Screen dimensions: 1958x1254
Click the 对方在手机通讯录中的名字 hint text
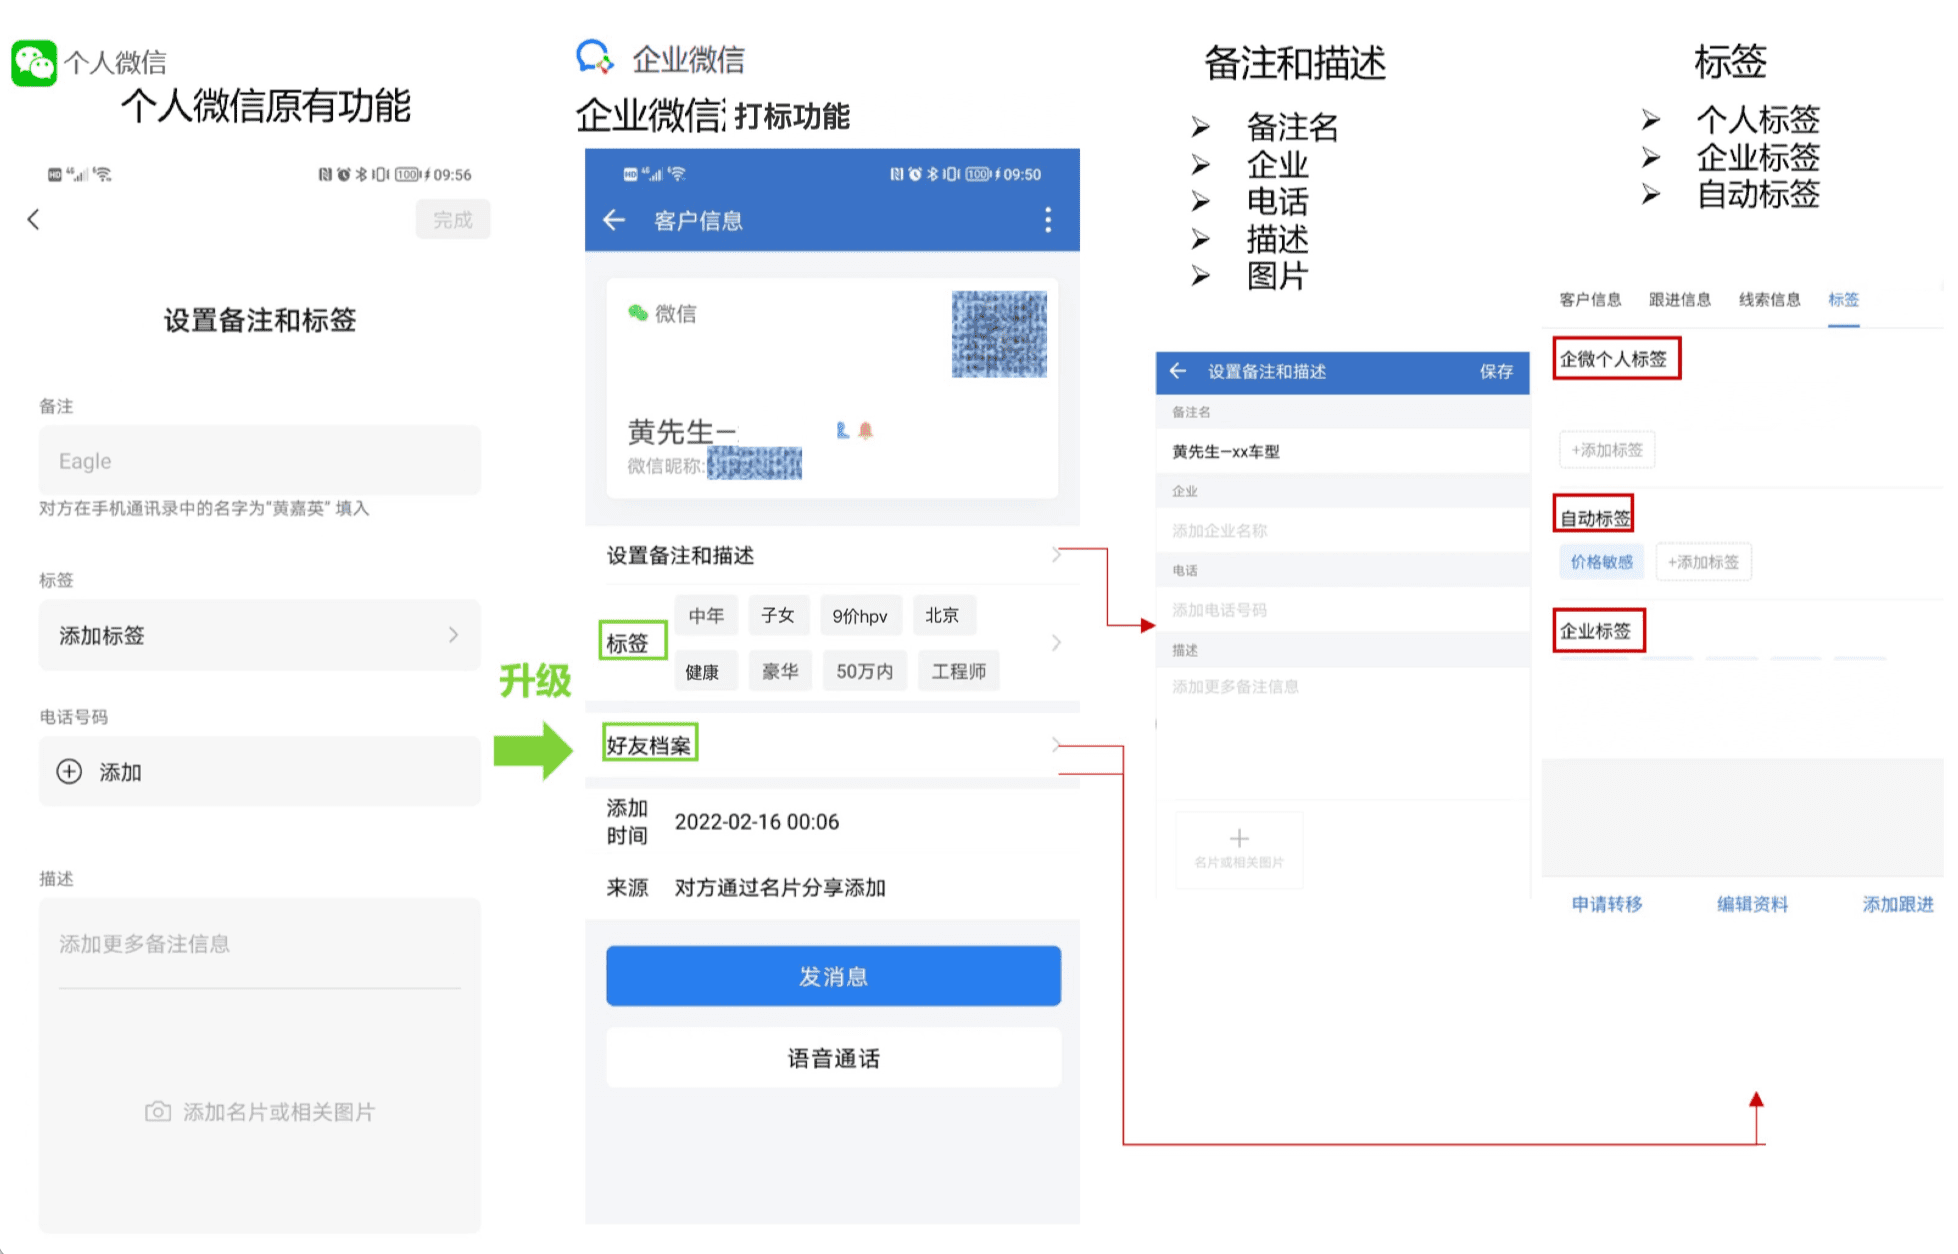pyautogui.click(x=204, y=508)
